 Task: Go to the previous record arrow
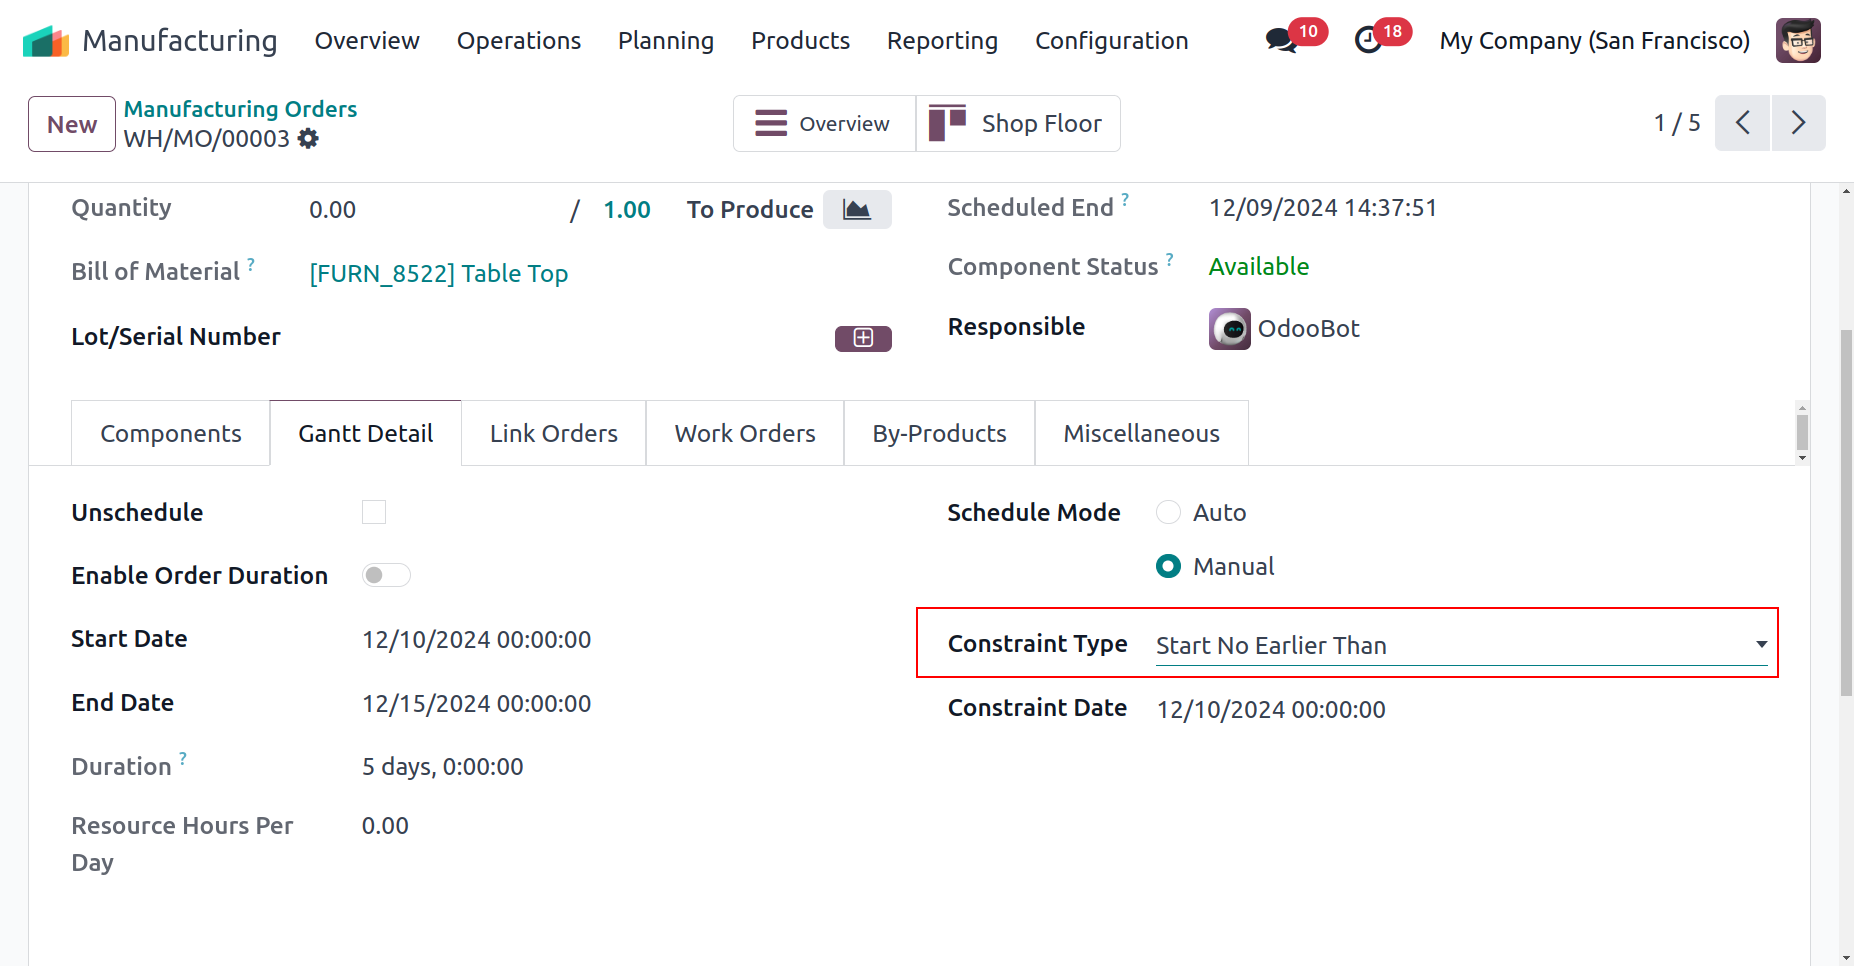coord(1743,123)
